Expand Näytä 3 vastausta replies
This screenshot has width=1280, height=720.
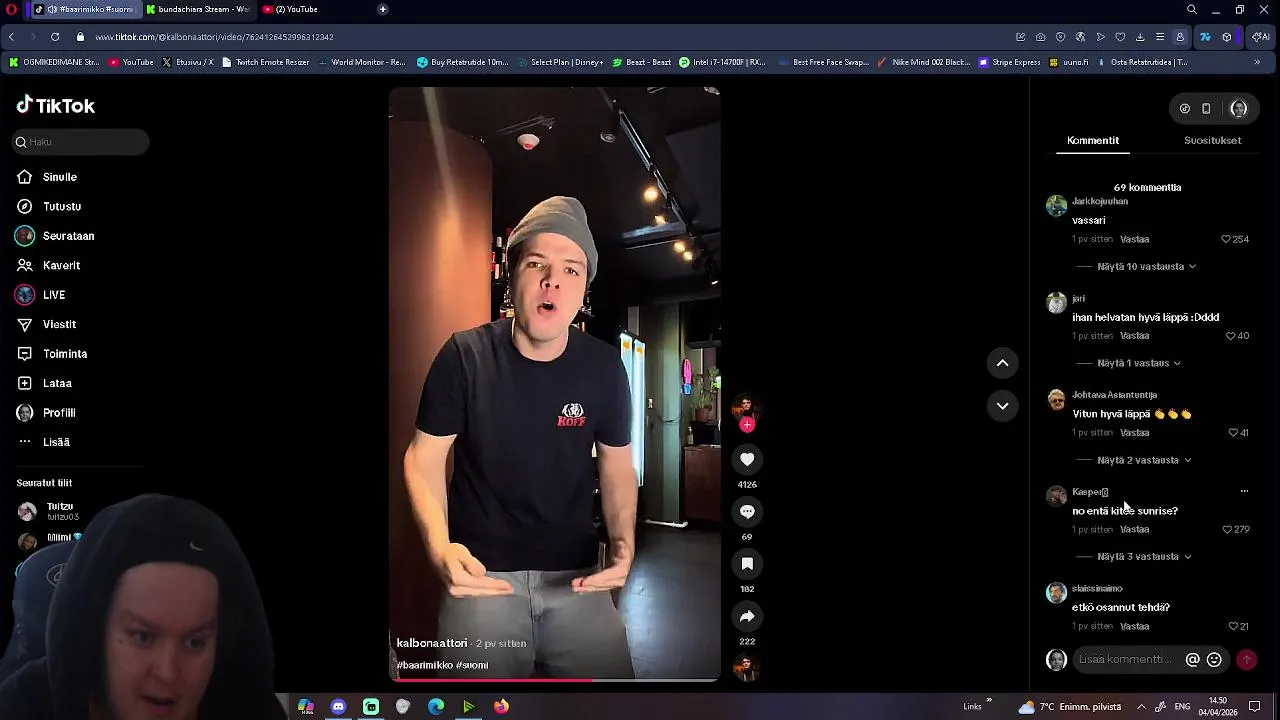pyautogui.click(x=1144, y=557)
